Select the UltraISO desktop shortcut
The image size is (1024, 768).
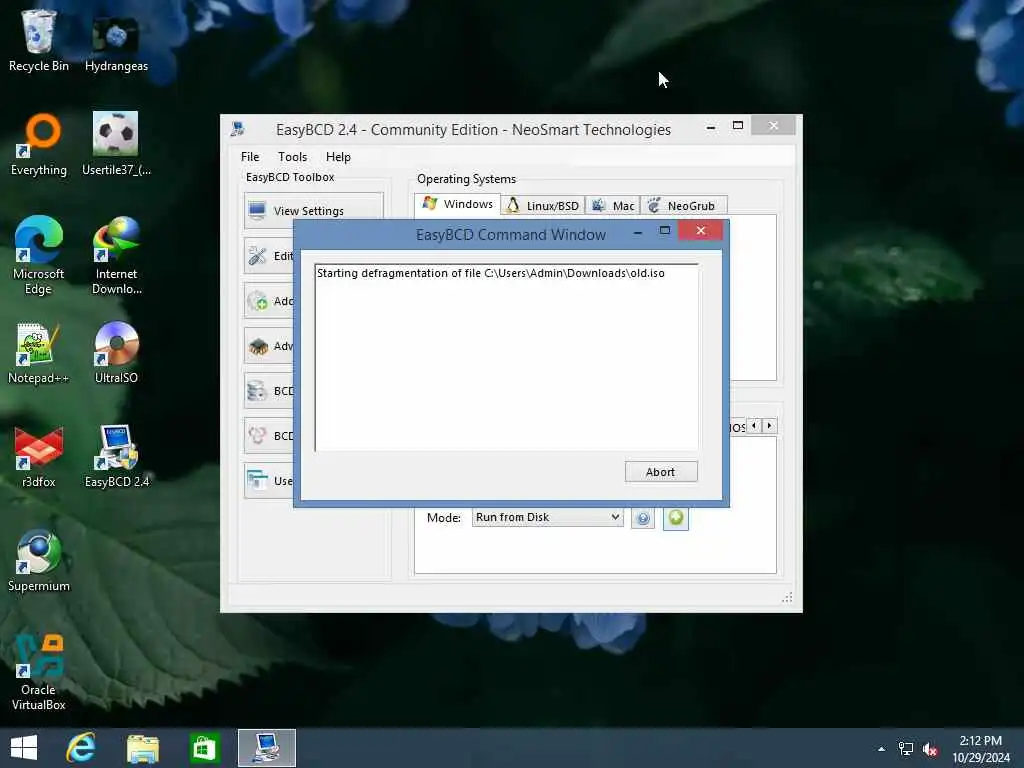(116, 353)
